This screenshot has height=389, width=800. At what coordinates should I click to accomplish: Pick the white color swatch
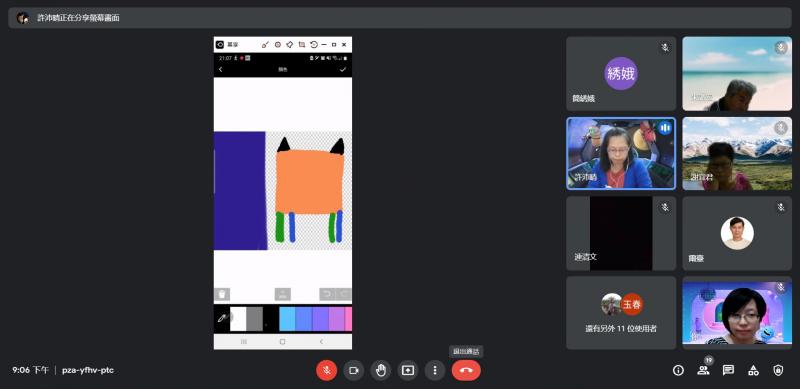click(238, 319)
